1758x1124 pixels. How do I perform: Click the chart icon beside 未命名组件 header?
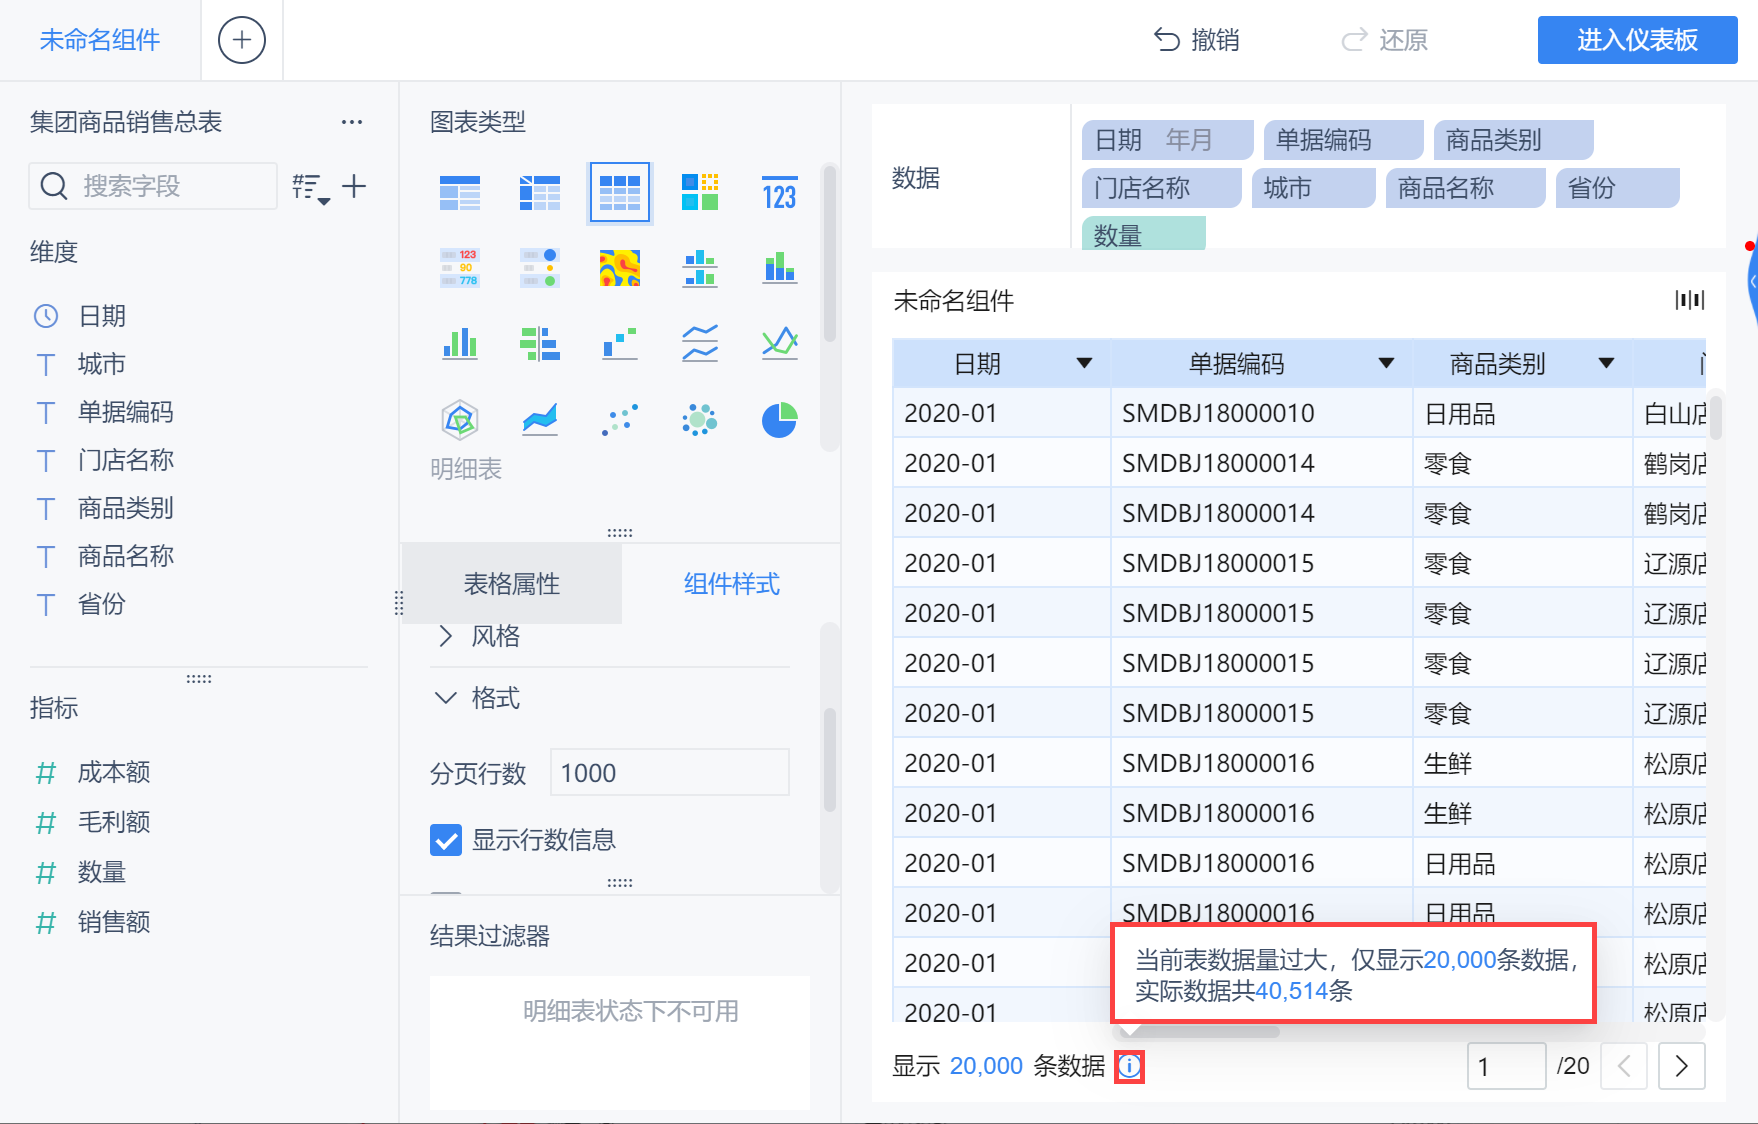click(1692, 300)
